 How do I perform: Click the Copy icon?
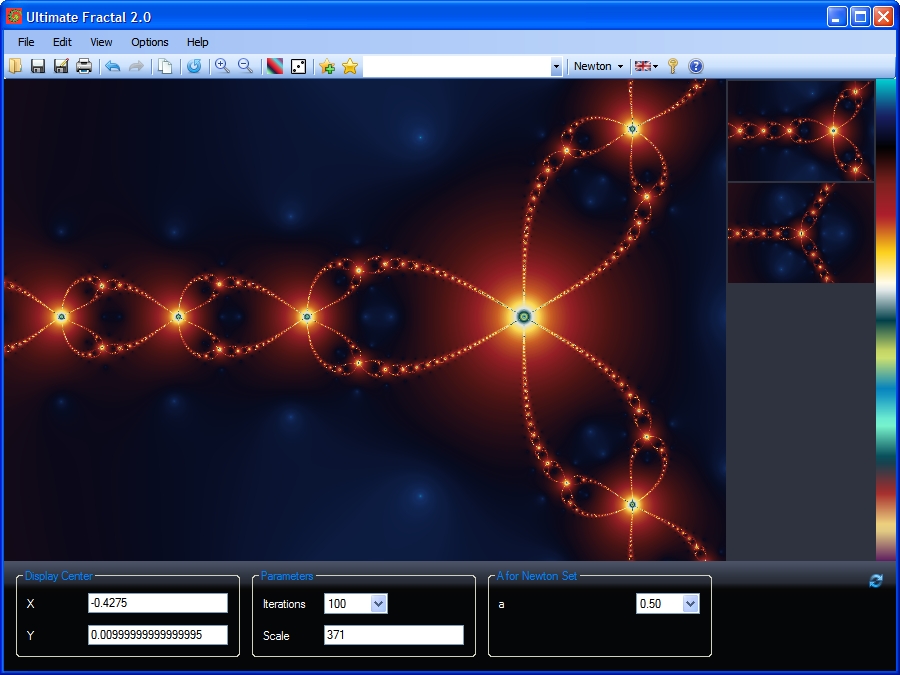pyautogui.click(x=165, y=66)
